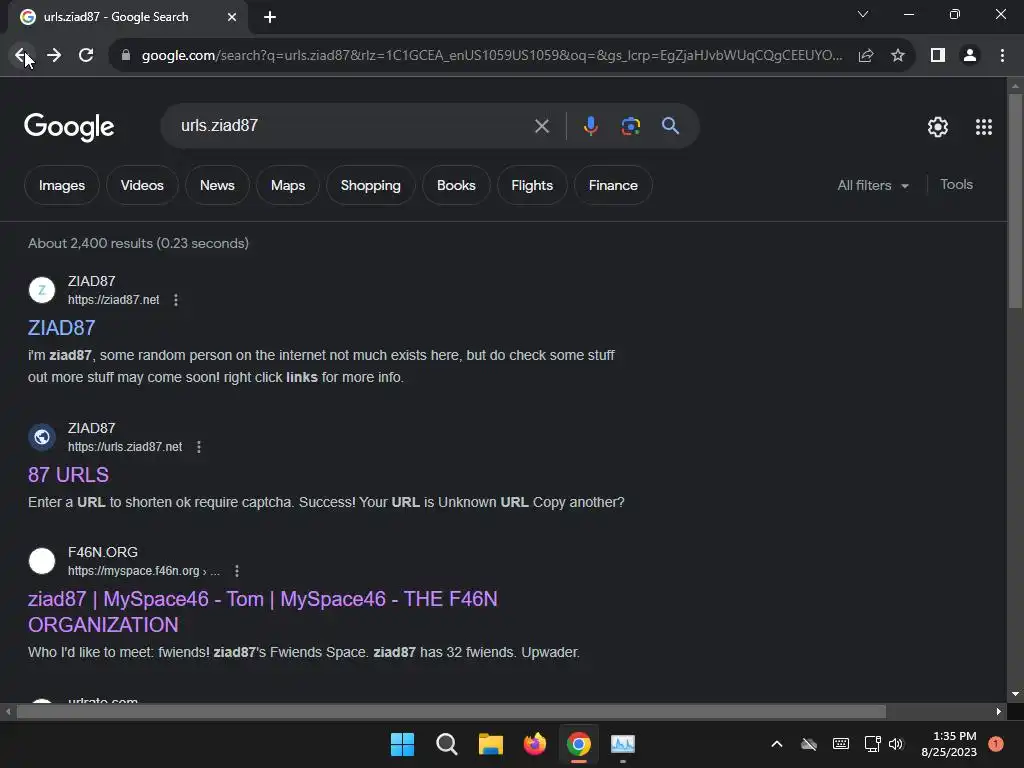Open volume control in system tray
Image resolution: width=1024 pixels, height=768 pixels.
point(896,744)
